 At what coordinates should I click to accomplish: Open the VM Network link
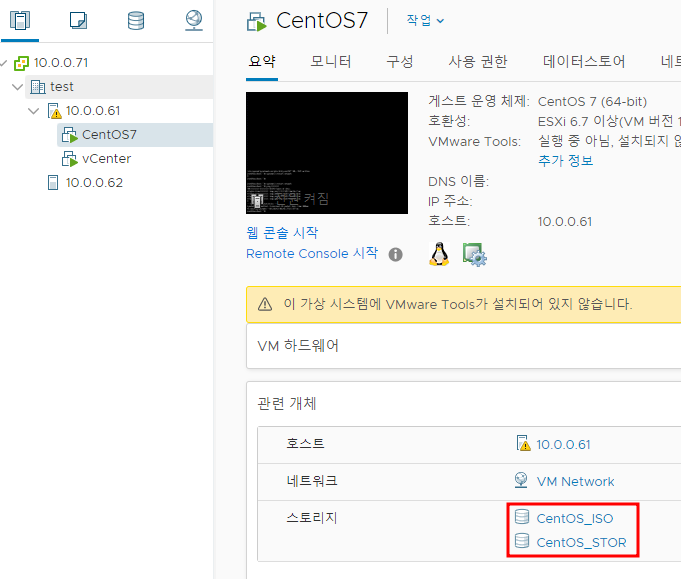575,481
